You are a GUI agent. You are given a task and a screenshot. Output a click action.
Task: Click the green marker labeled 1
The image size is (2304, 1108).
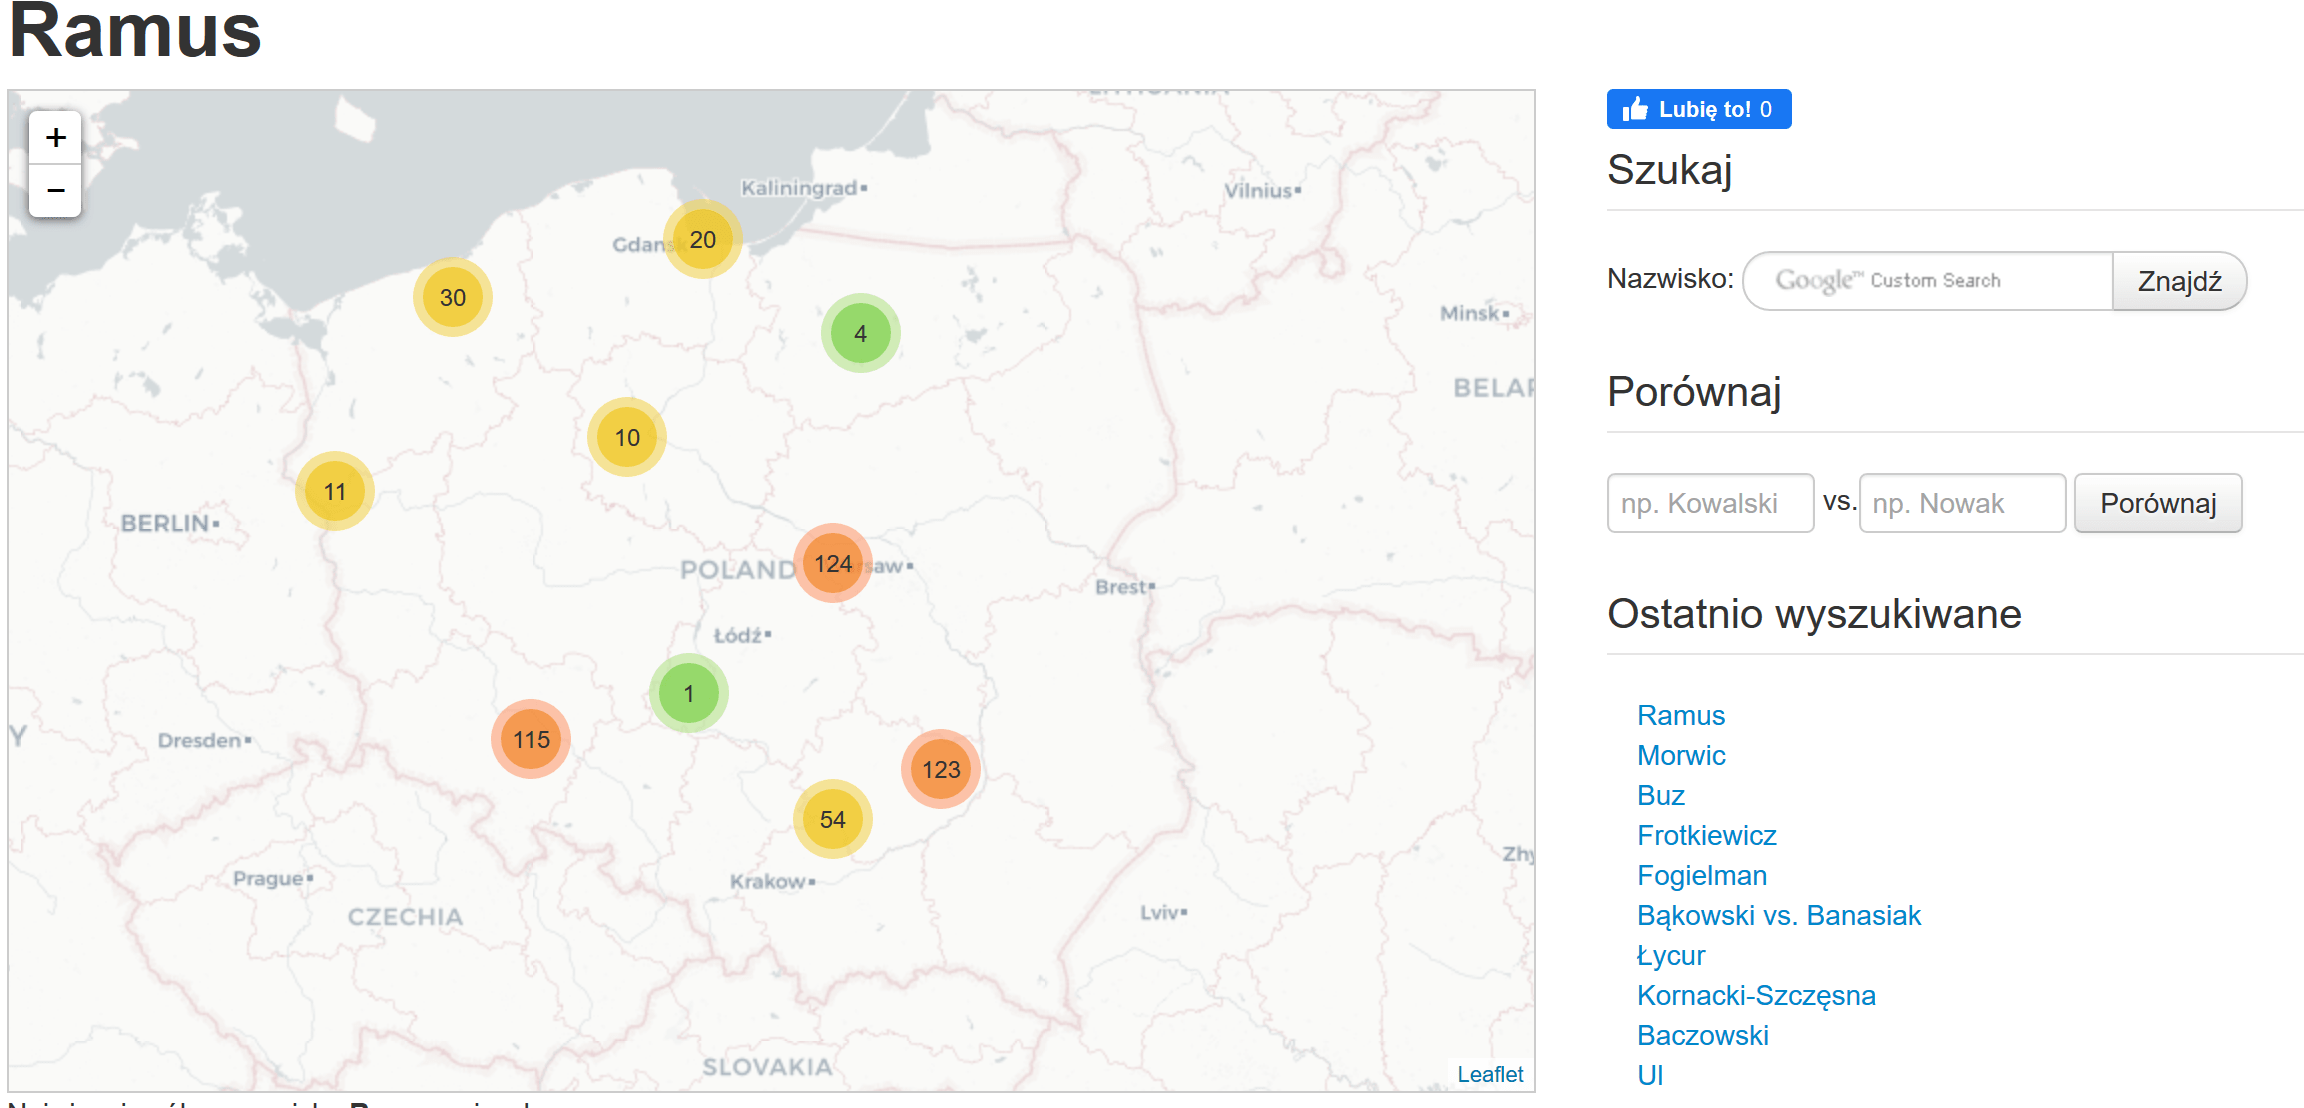click(x=688, y=693)
